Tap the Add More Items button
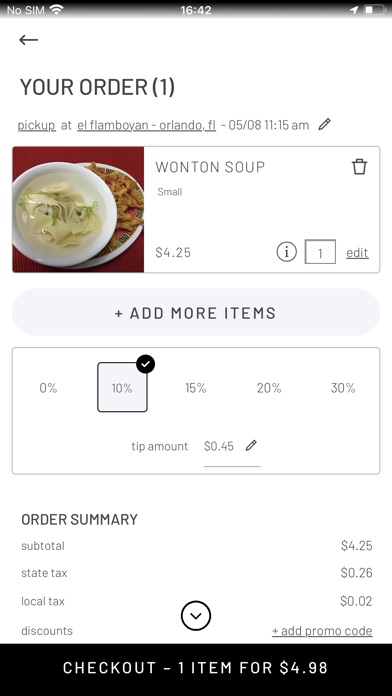The image size is (392, 696). (x=196, y=312)
